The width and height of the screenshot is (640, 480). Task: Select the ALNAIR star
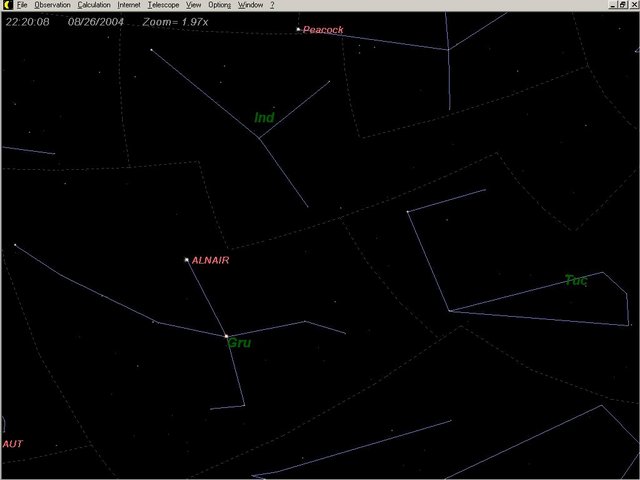pyautogui.click(x=187, y=260)
